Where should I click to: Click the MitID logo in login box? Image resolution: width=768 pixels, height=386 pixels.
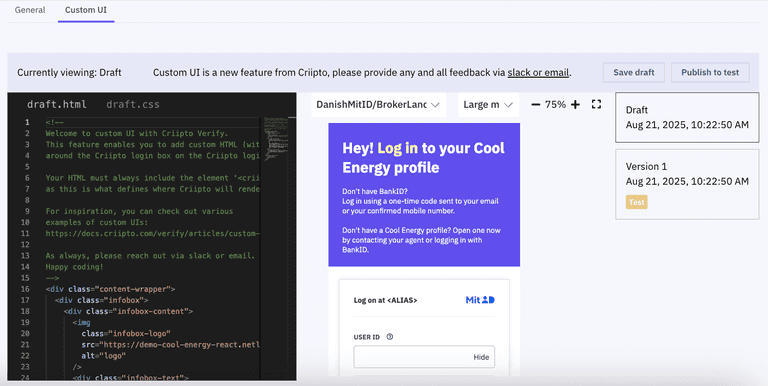click(480, 300)
